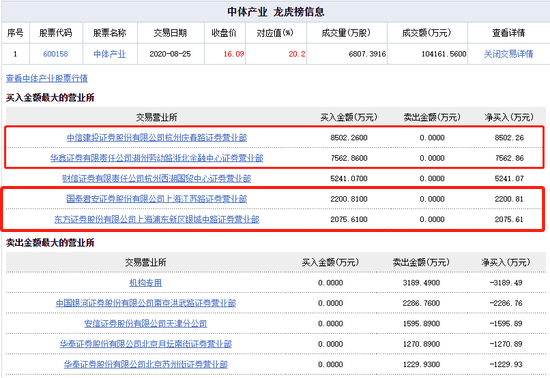Image resolution: width=550 pixels, height=378 pixels.
Task: Select net buy value 8502.26
Action: 509,137
